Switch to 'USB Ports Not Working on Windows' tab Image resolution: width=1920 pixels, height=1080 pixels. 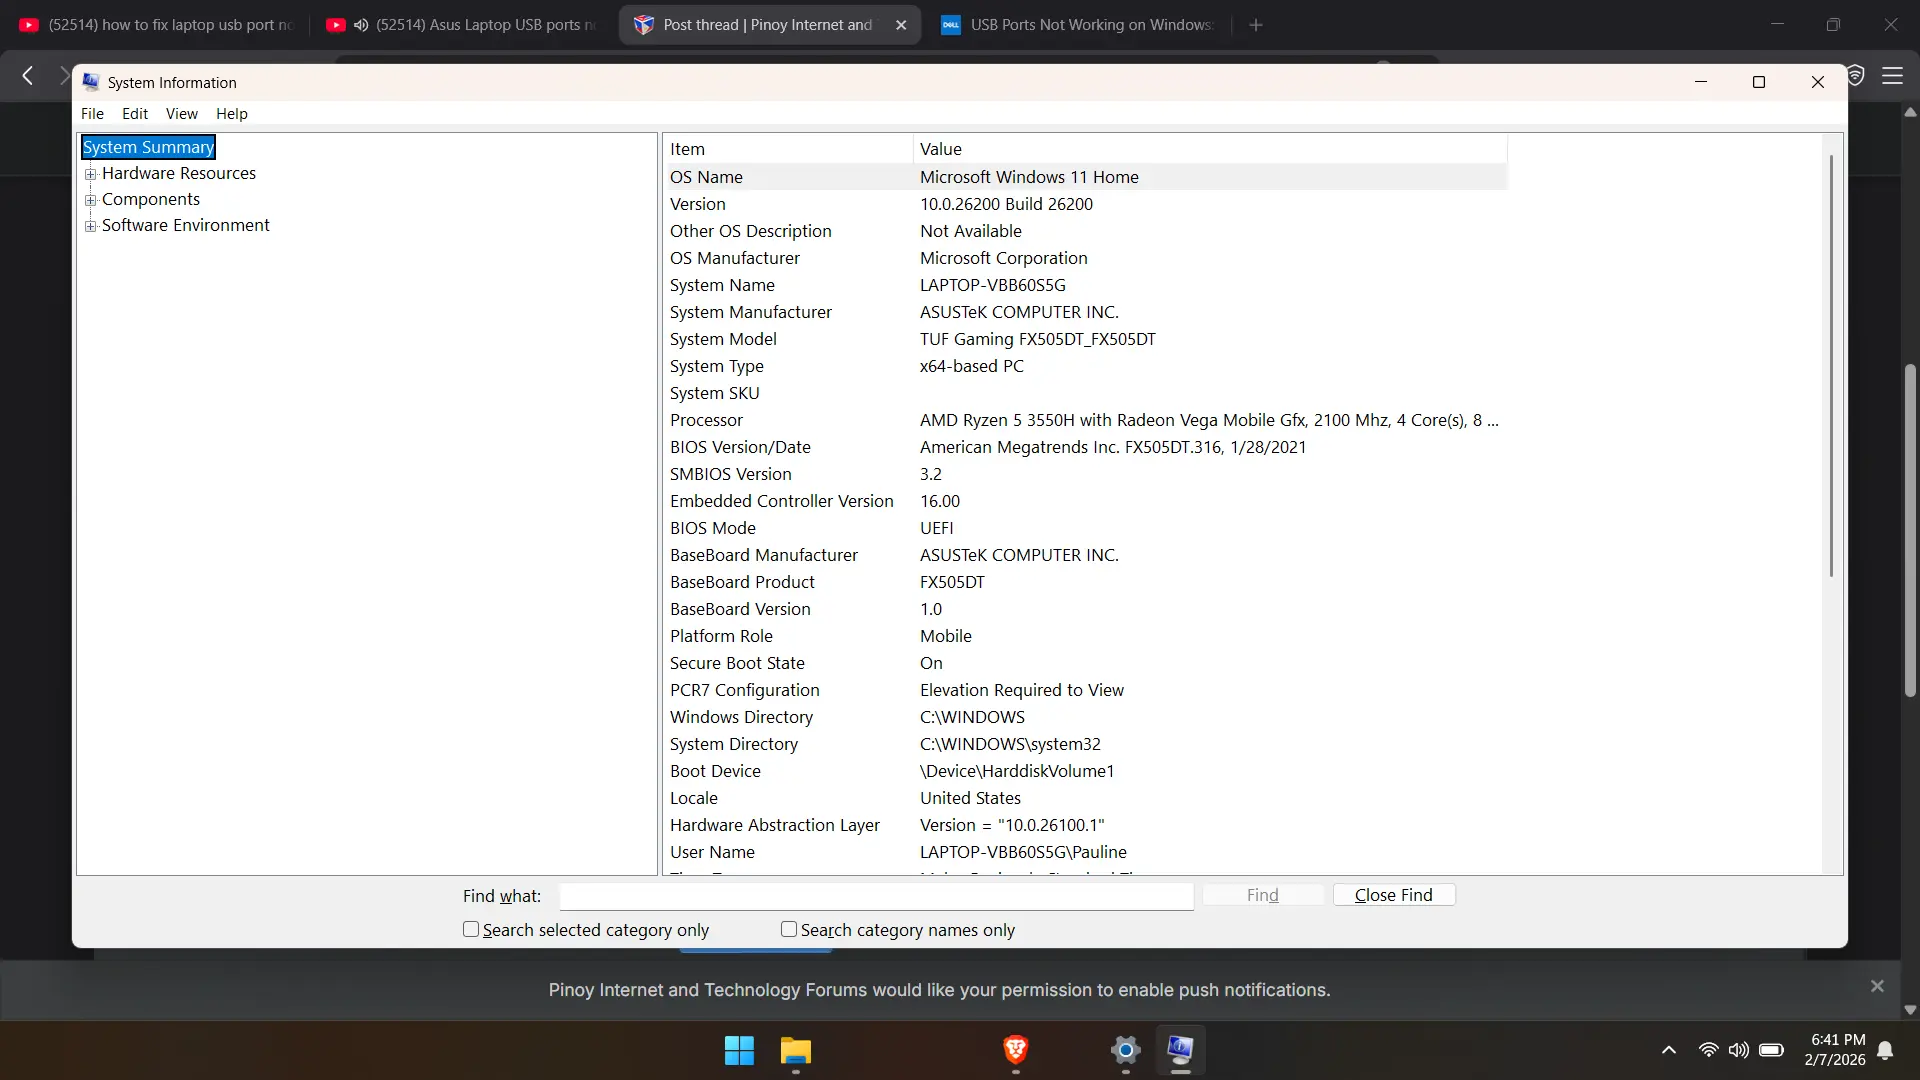point(1077,25)
